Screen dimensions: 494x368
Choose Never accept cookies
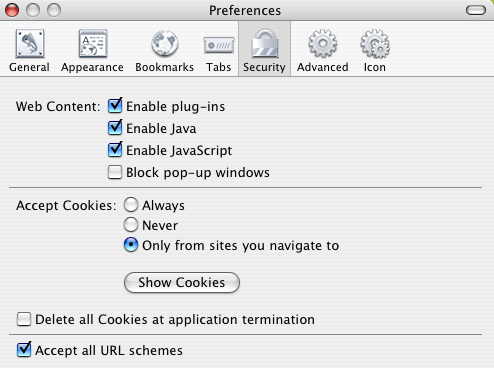[x=131, y=225]
